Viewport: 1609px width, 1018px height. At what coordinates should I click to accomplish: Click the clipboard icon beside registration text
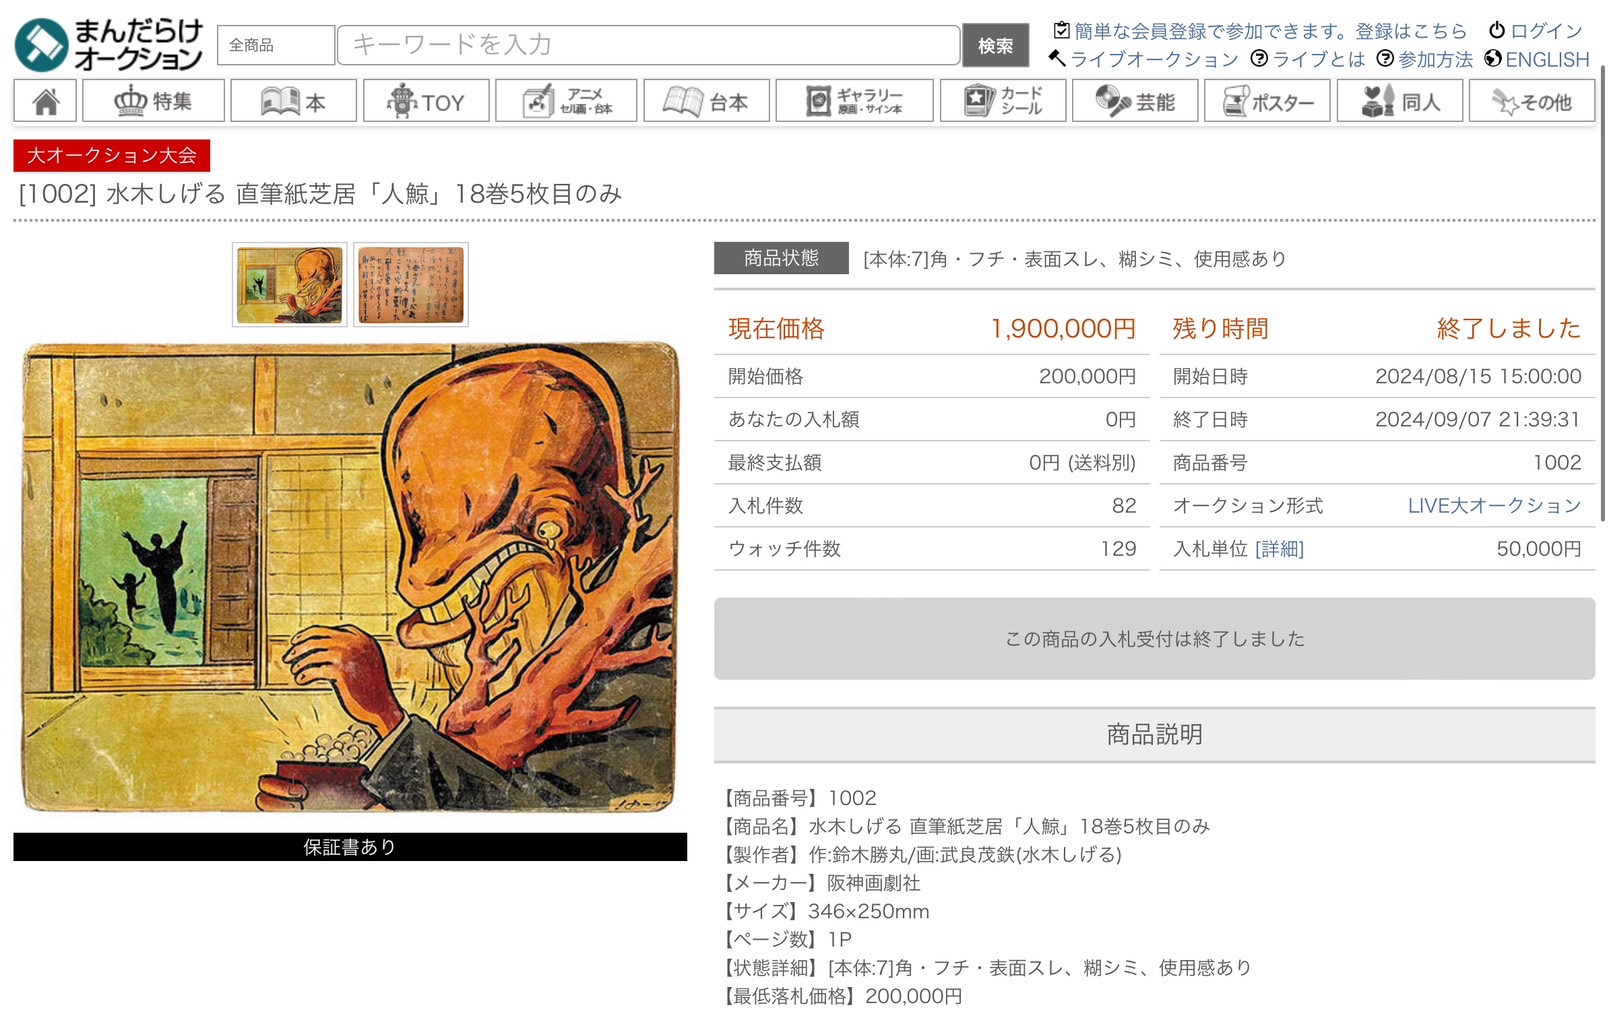click(x=1062, y=31)
